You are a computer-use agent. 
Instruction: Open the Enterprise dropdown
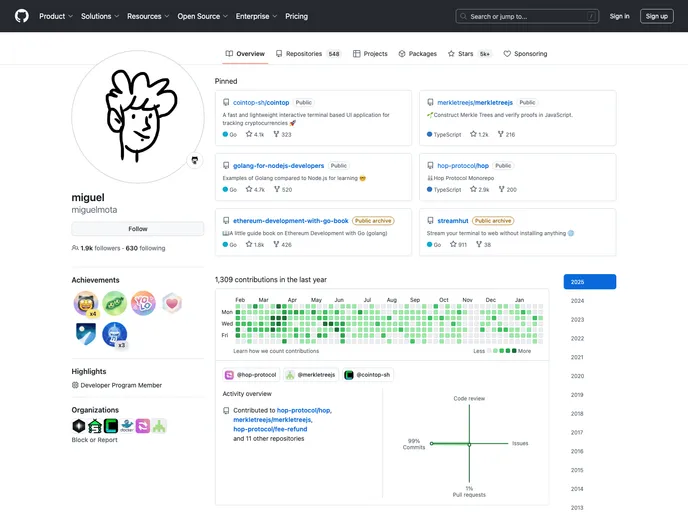click(256, 16)
